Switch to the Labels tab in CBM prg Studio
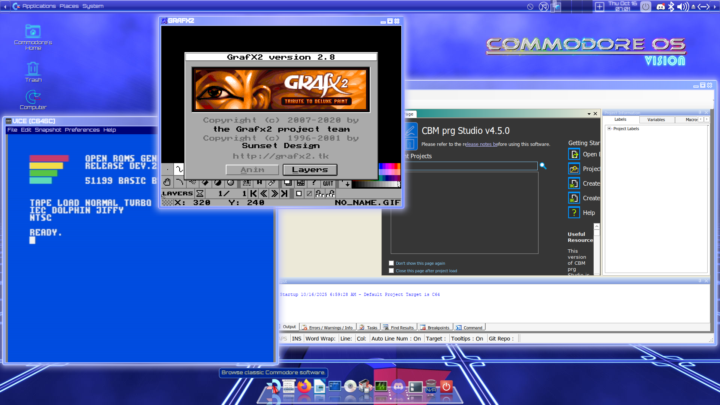This screenshot has height=405, width=720. pos(620,119)
